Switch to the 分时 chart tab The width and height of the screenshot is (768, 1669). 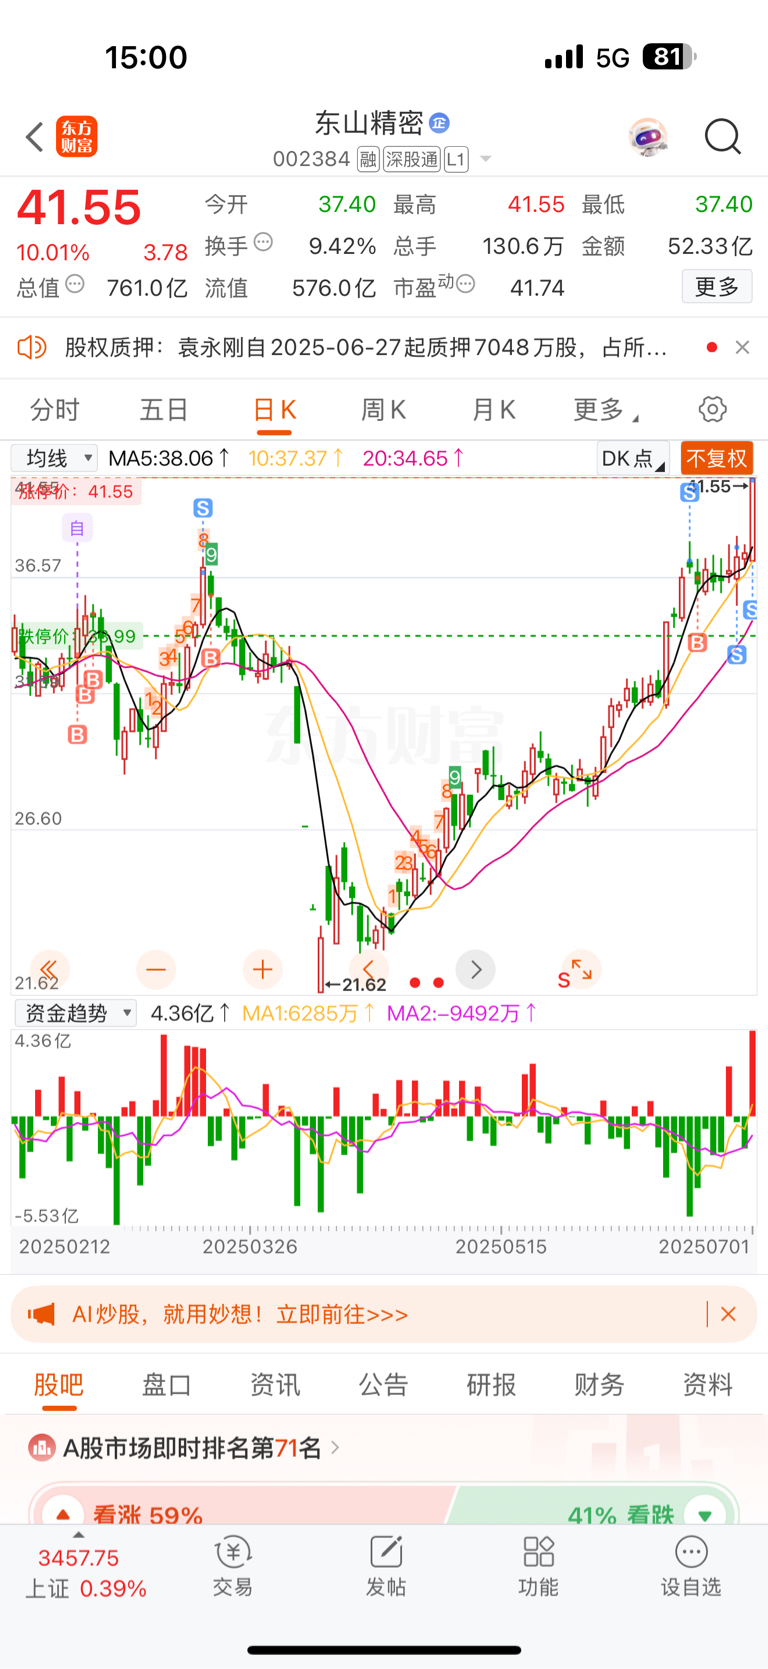(x=55, y=410)
